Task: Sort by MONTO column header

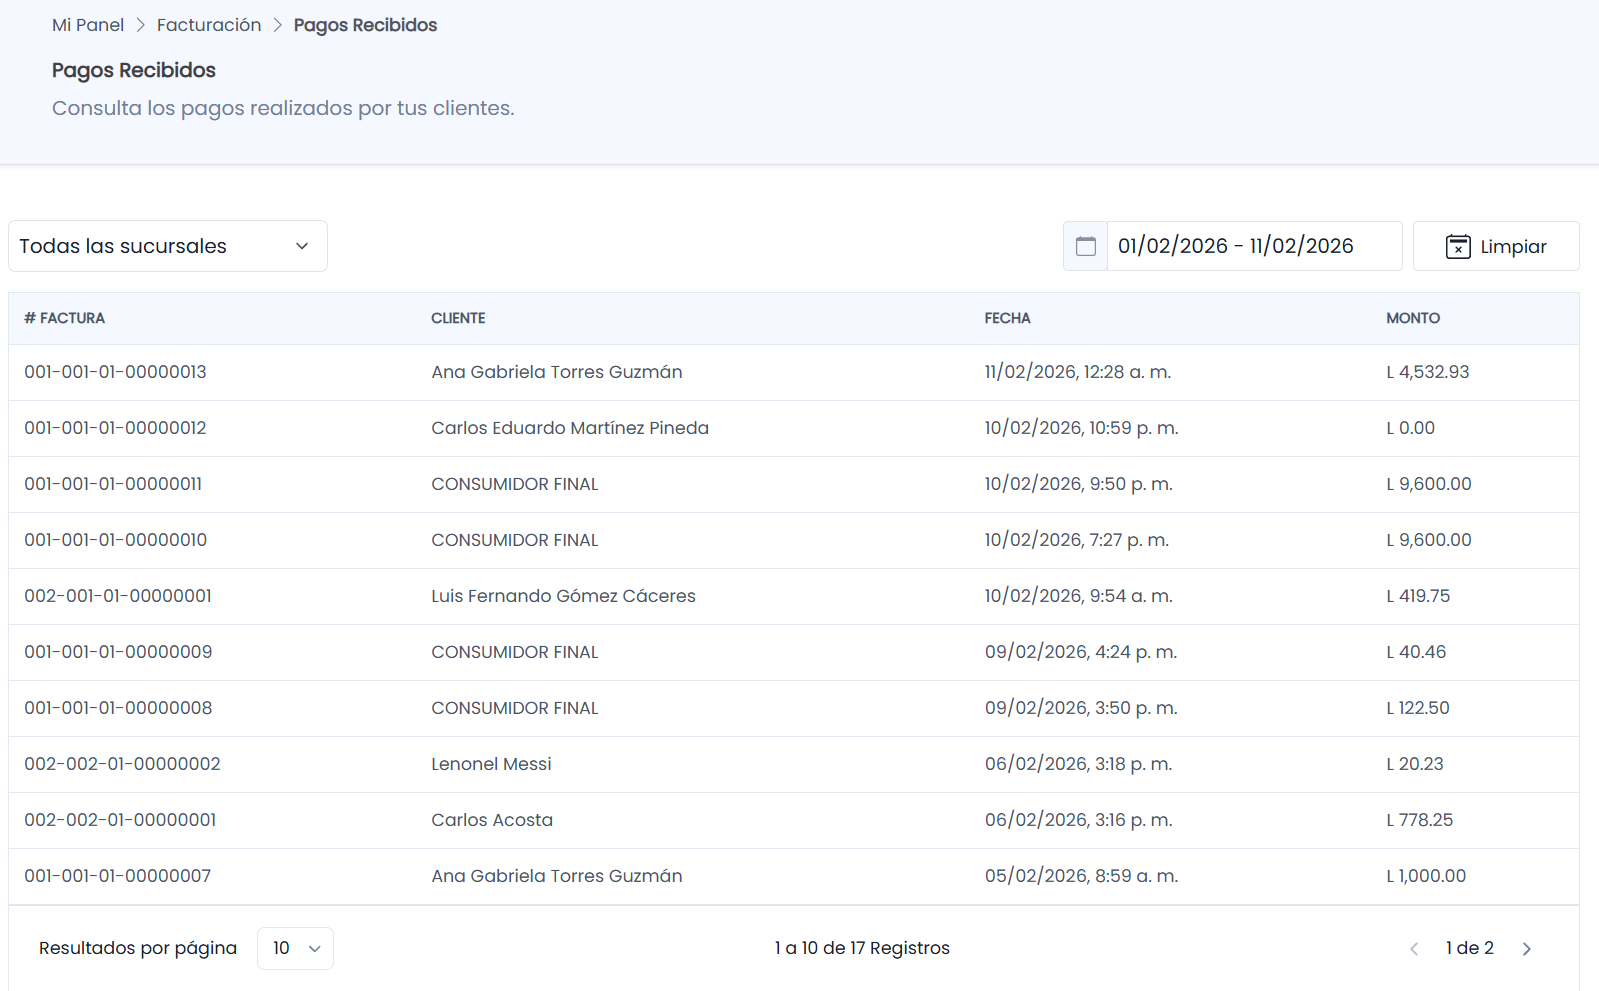Action: click(x=1413, y=318)
